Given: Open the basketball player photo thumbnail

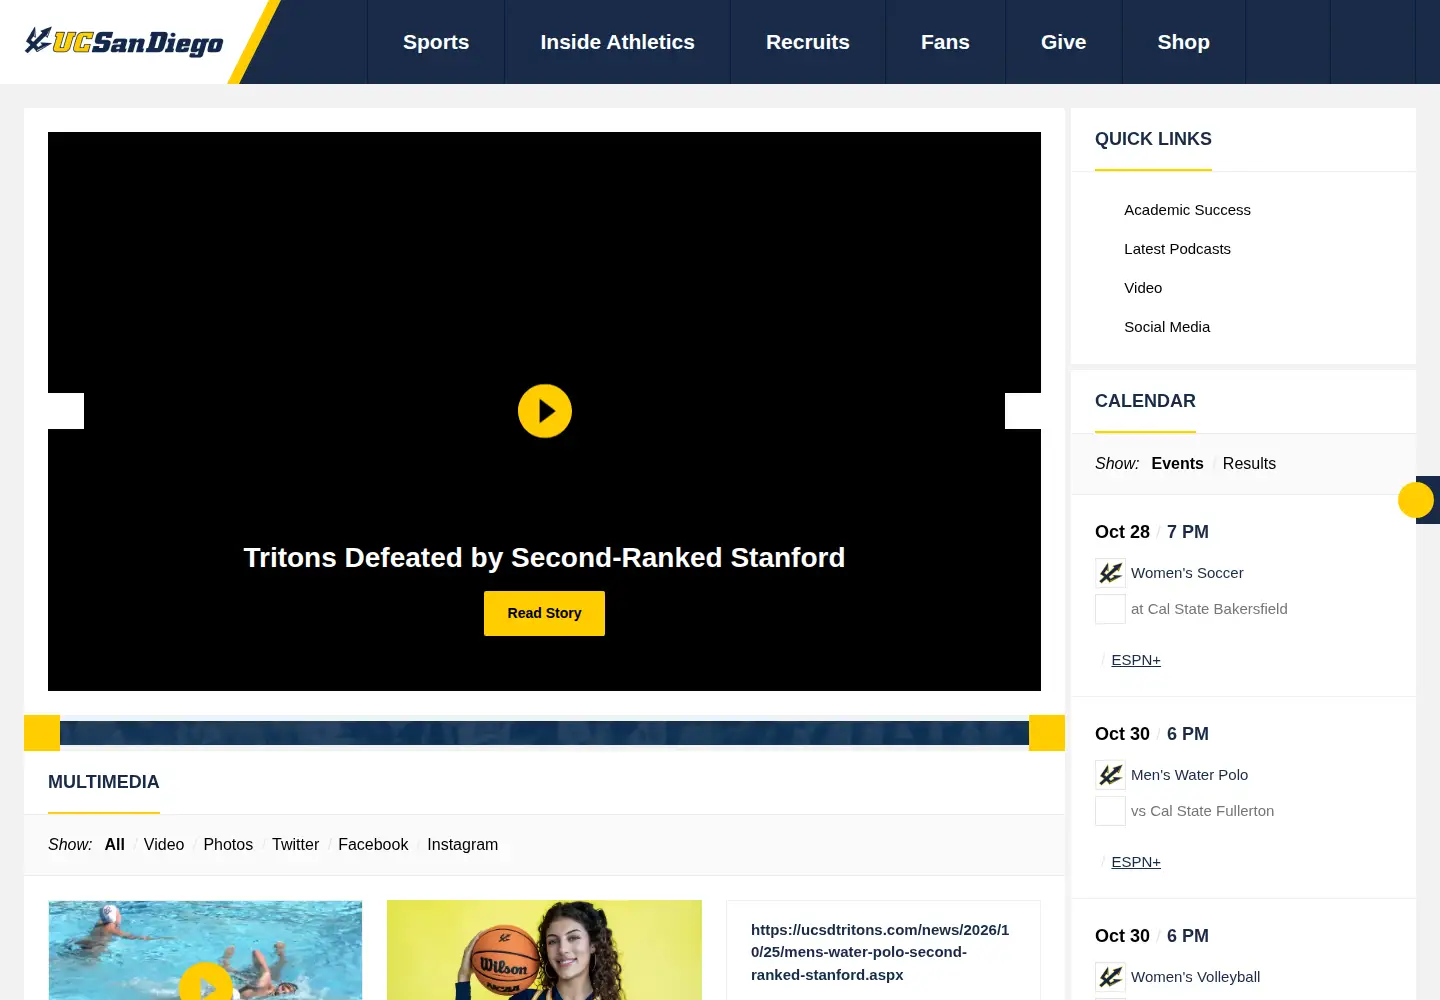Looking at the screenshot, I should [x=544, y=950].
